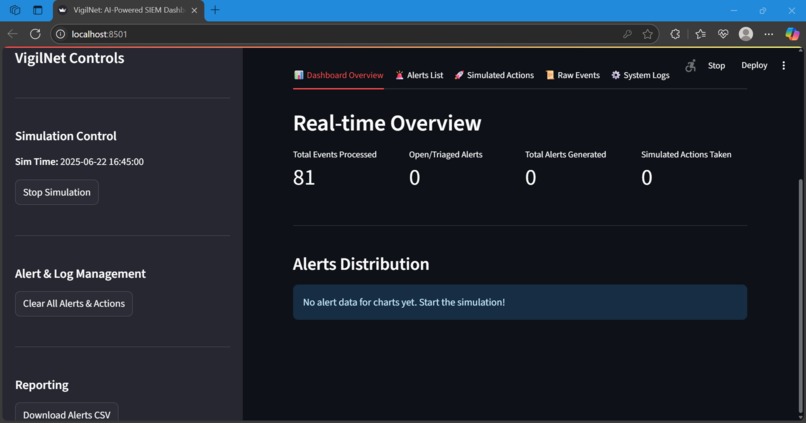Viewport: 806px width, 423px height.
Task: Open the browser workspaces icon
Action: click(15, 10)
